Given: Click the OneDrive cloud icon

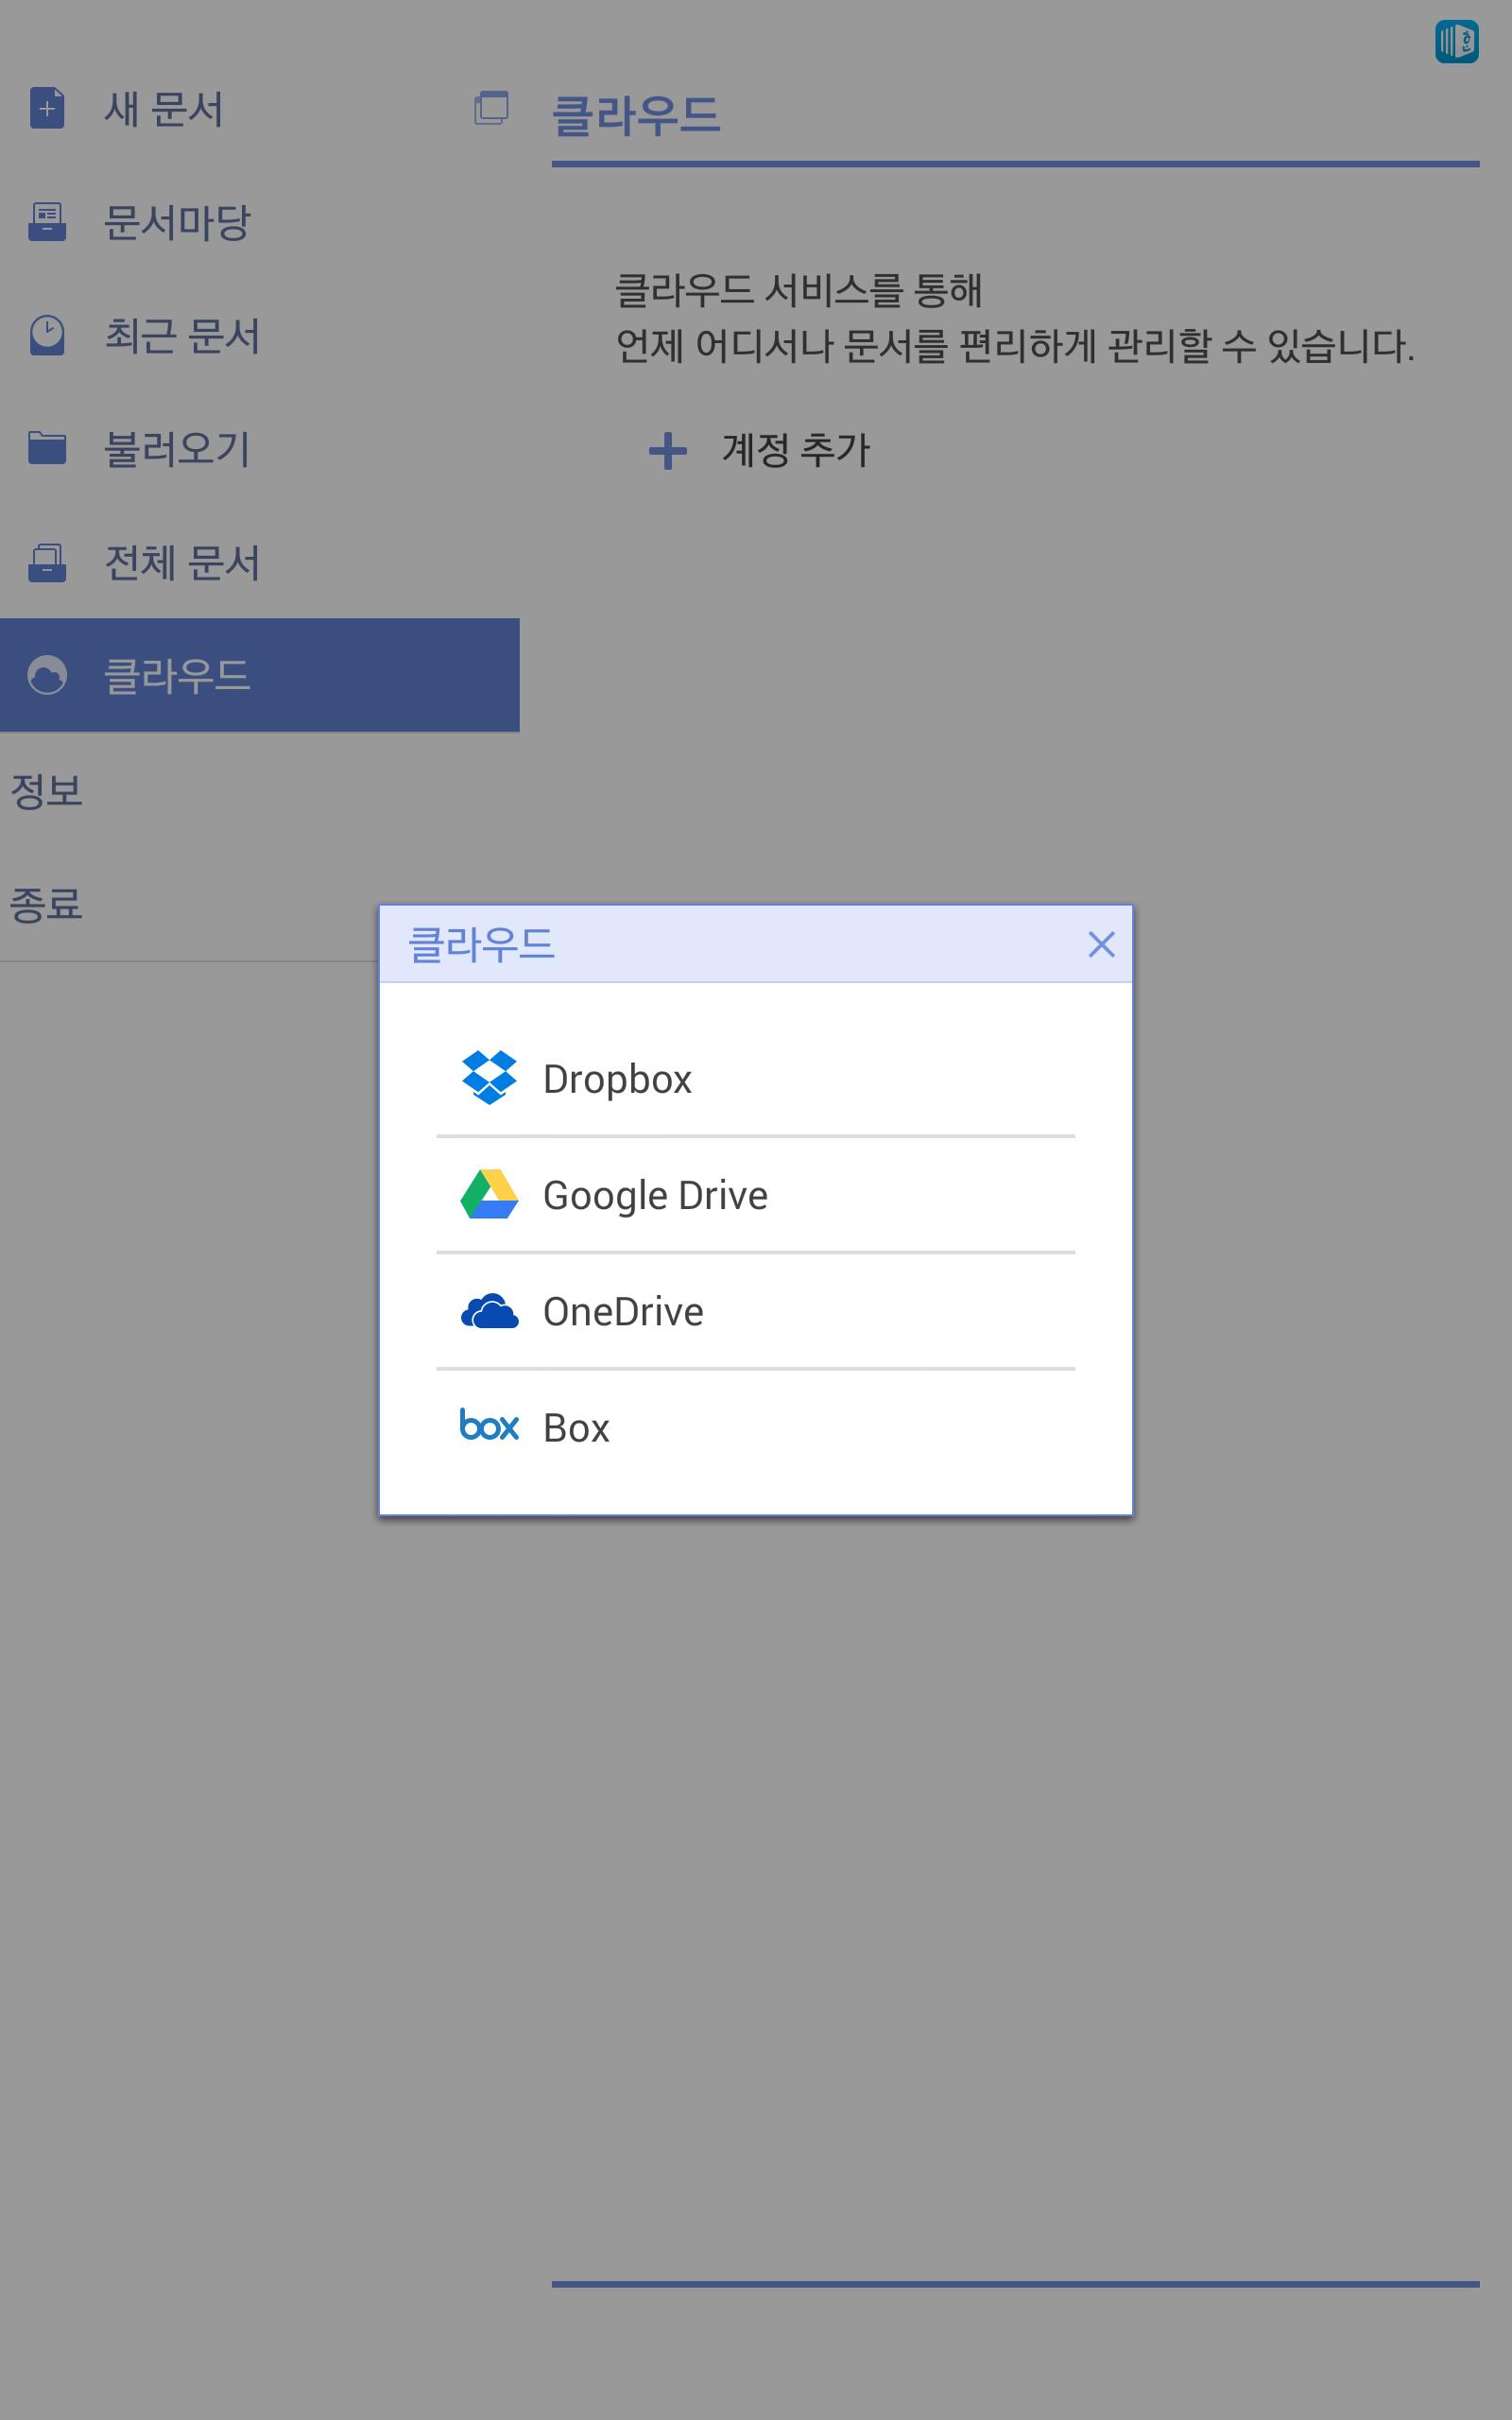Looking at the screenshot, I should (x=489, y=1311).
